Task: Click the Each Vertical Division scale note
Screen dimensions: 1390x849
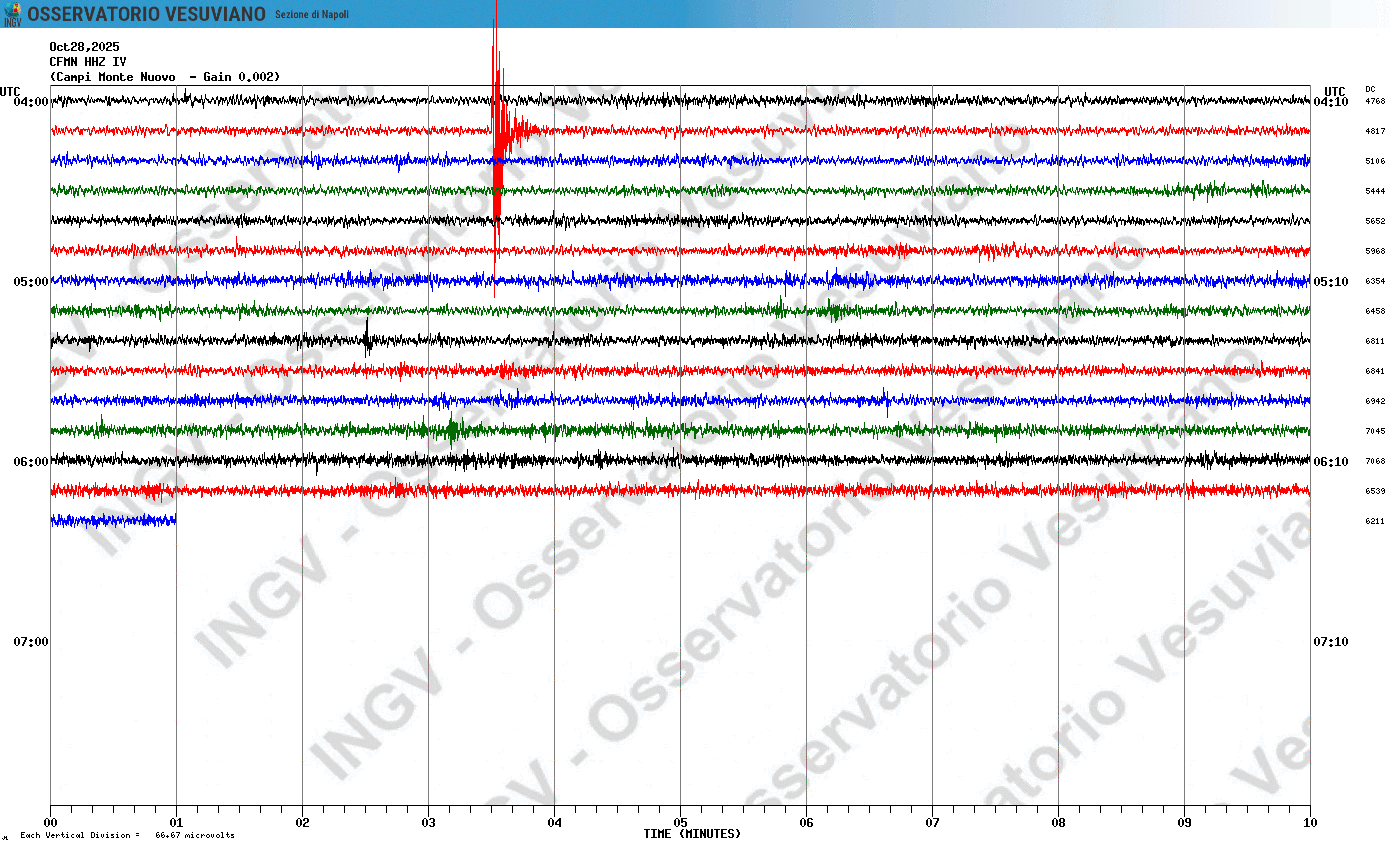Action: (x=127, y=835)
